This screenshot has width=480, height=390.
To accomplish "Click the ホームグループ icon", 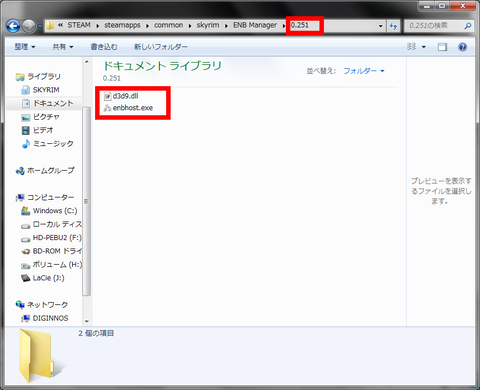I will 20,171.
